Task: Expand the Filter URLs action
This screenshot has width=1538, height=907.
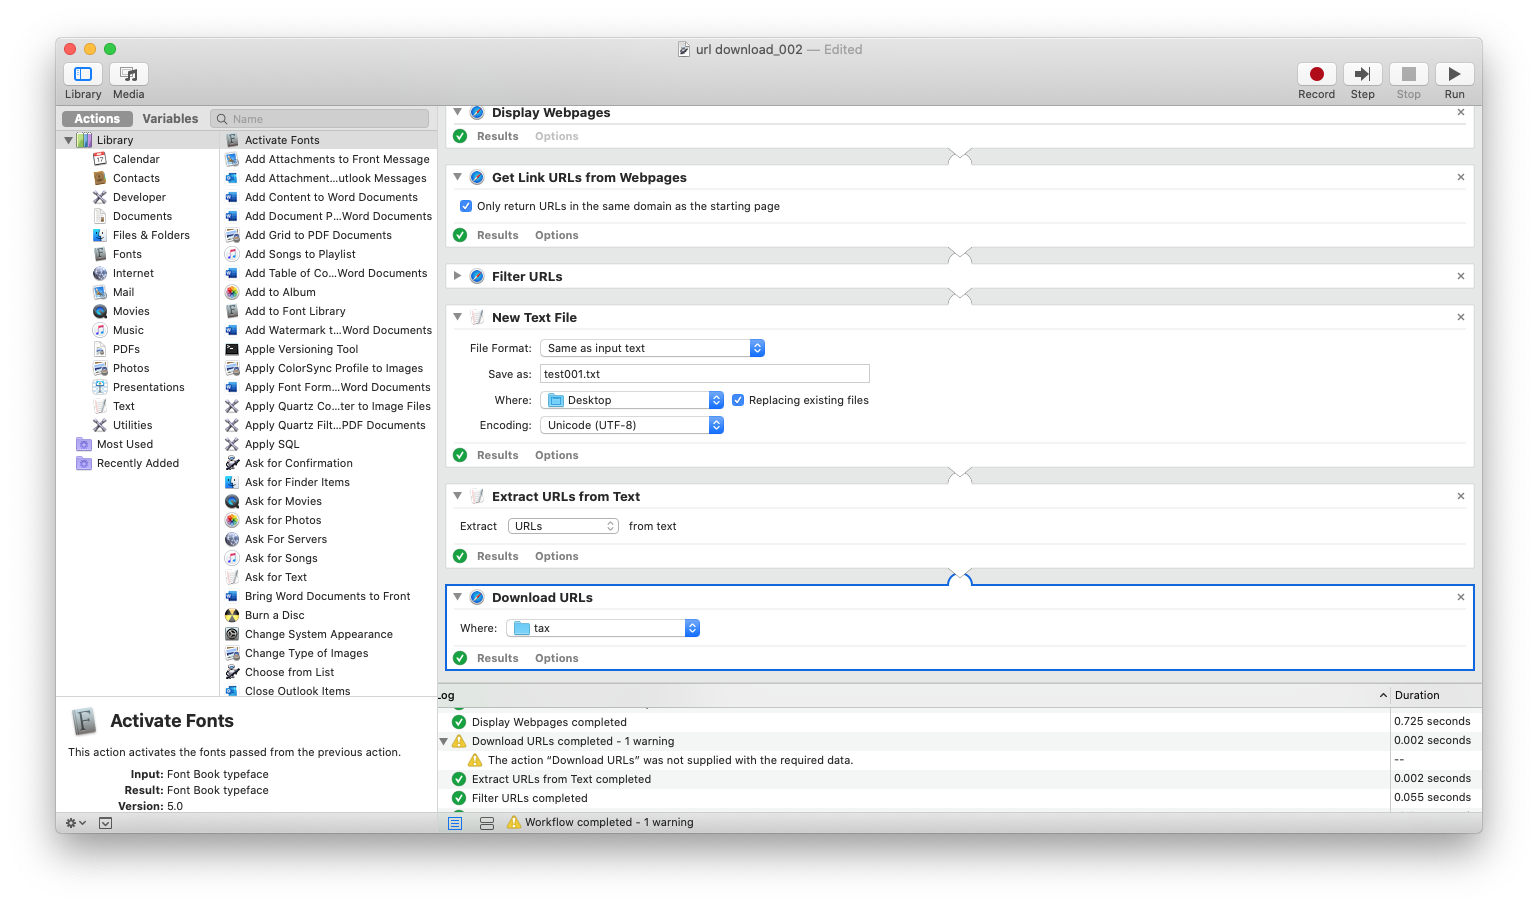Action: click(x=458, y=276)
